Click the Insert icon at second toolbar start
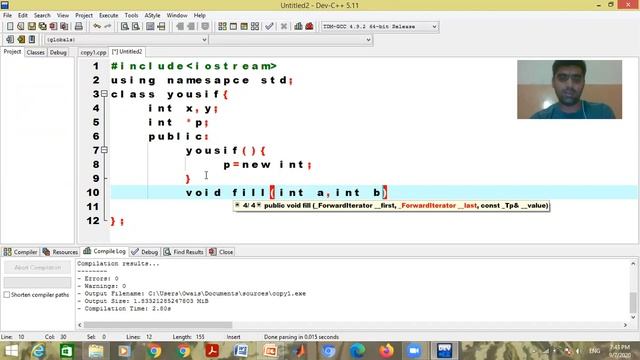This screenshot has width=640, height=360. click(x=10, y=40)
